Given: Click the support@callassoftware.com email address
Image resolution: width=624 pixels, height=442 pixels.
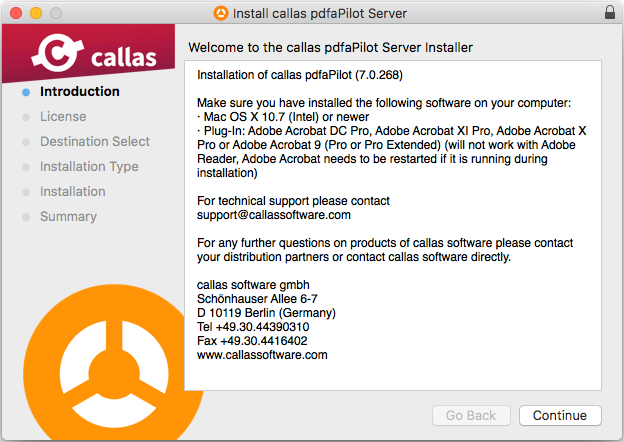Looking at the screenshot, I should click(274, 215).
